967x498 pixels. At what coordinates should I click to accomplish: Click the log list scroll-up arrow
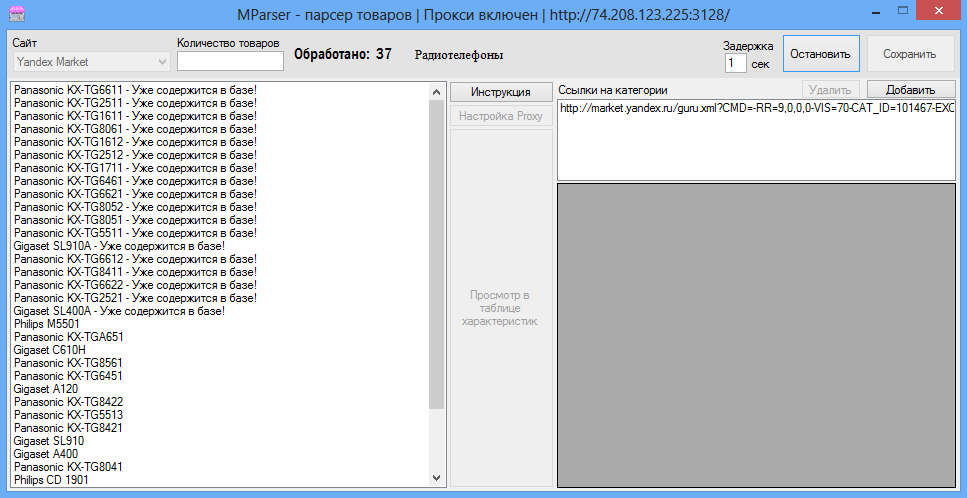point(437,92)
